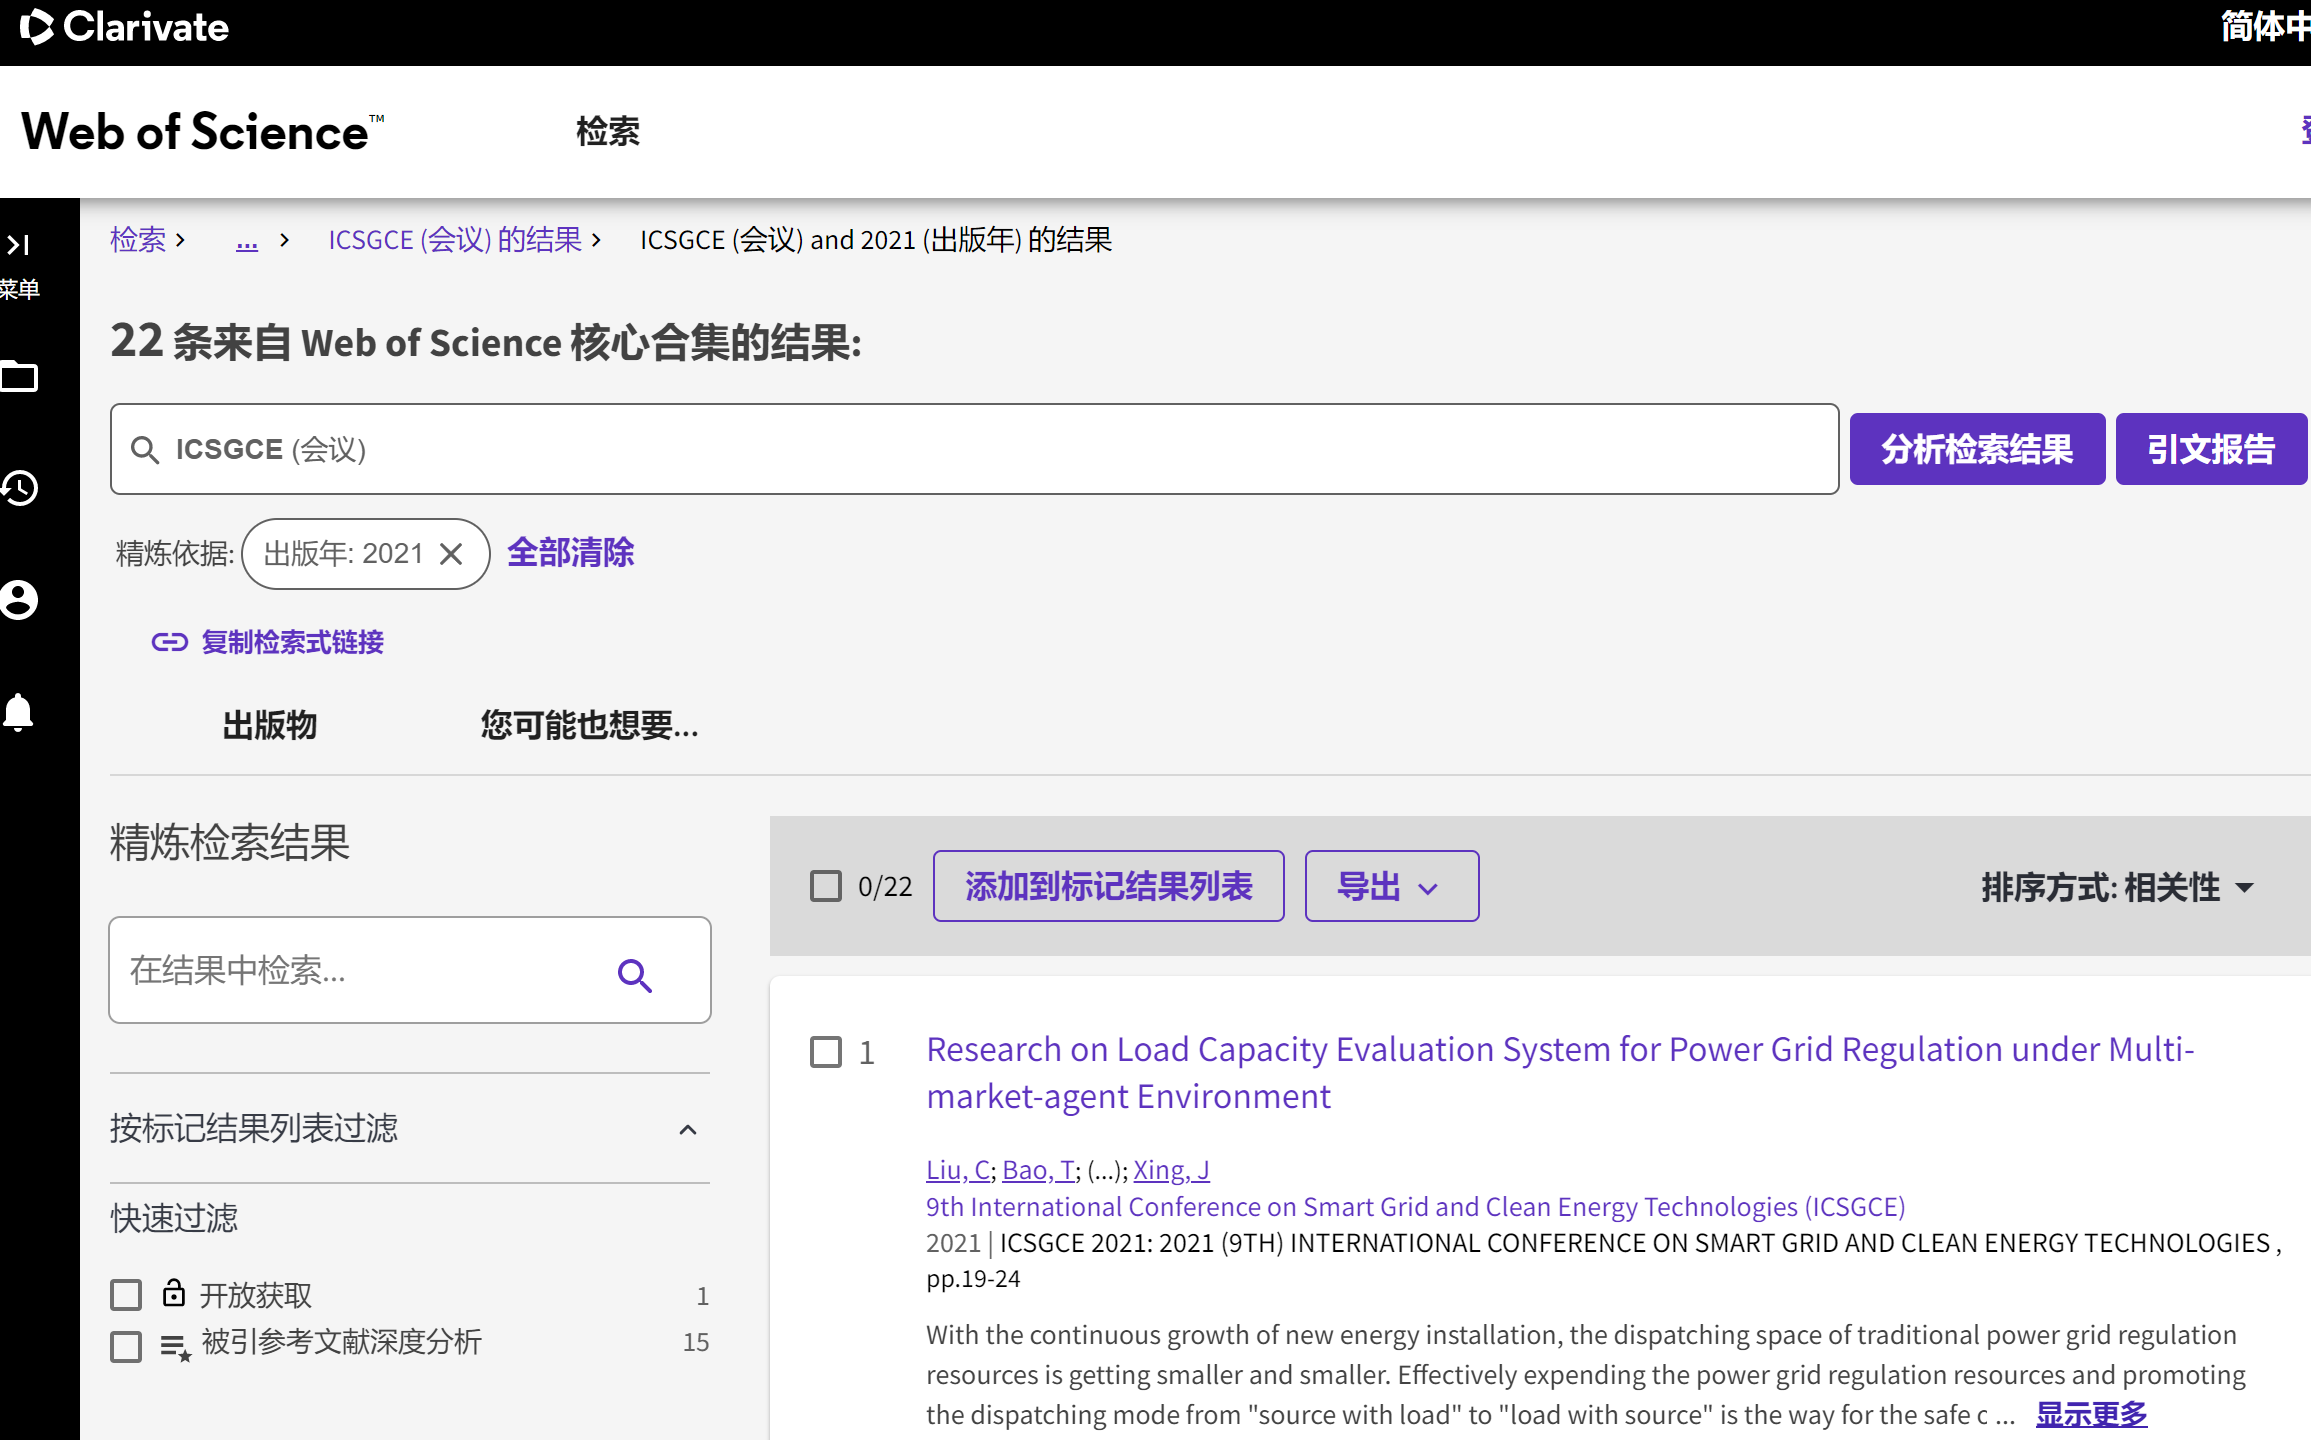Click the count 1 beside 开放获取

point(703,1296)
